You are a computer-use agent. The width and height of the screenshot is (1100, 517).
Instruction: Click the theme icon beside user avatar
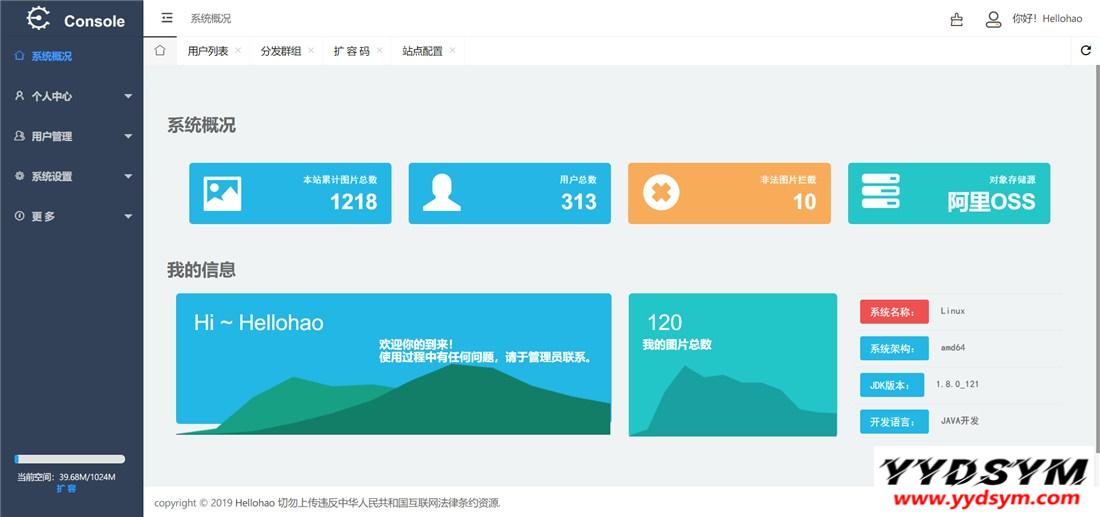[957, 19]
